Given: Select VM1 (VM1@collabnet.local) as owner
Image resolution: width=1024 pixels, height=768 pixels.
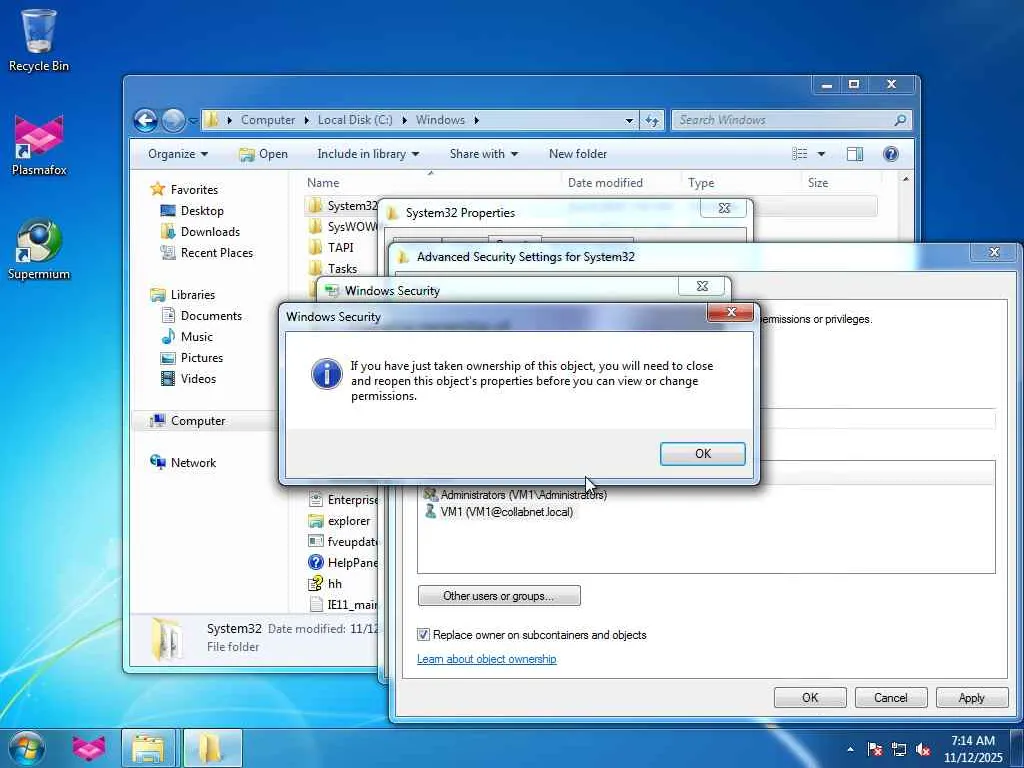Looking at the screenshot, I should 506,512.
